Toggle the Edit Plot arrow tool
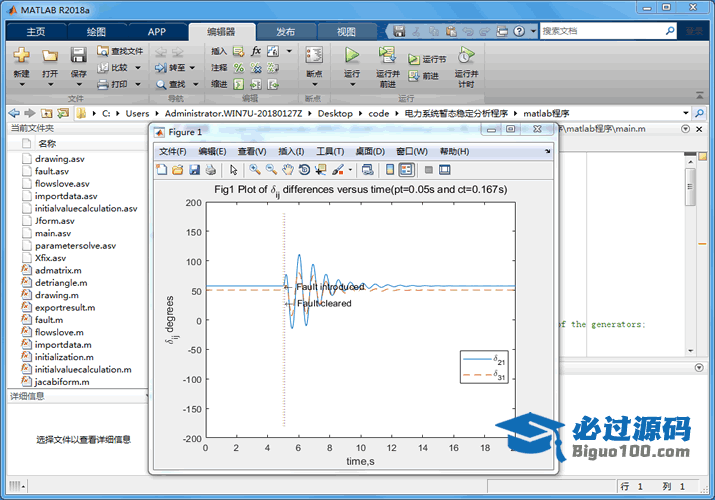This screenshot has width=715, height=500. (233, 170)
